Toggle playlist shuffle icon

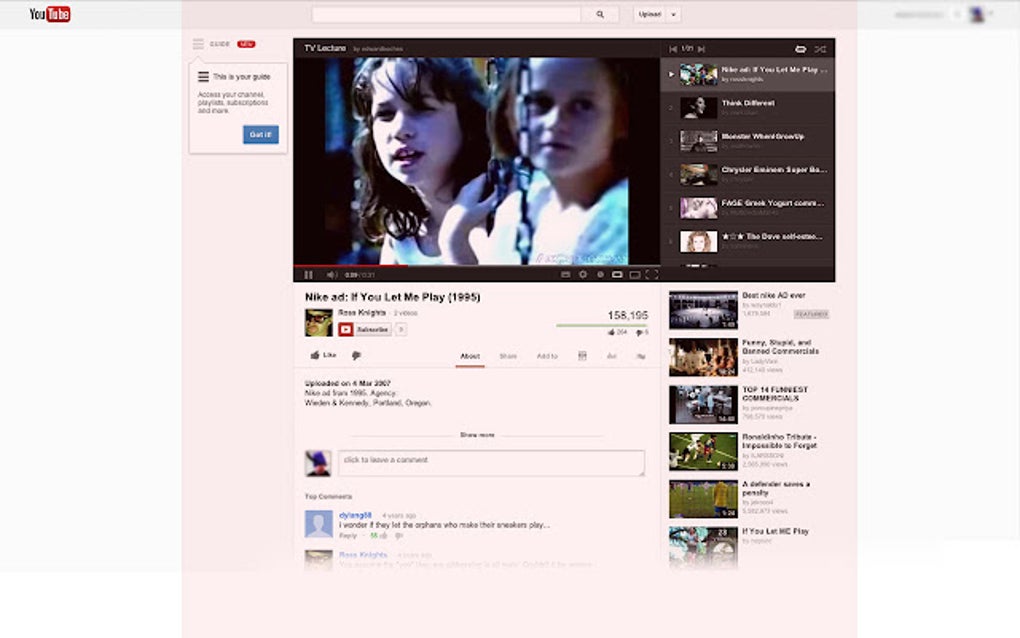click(x=820, y=49)
